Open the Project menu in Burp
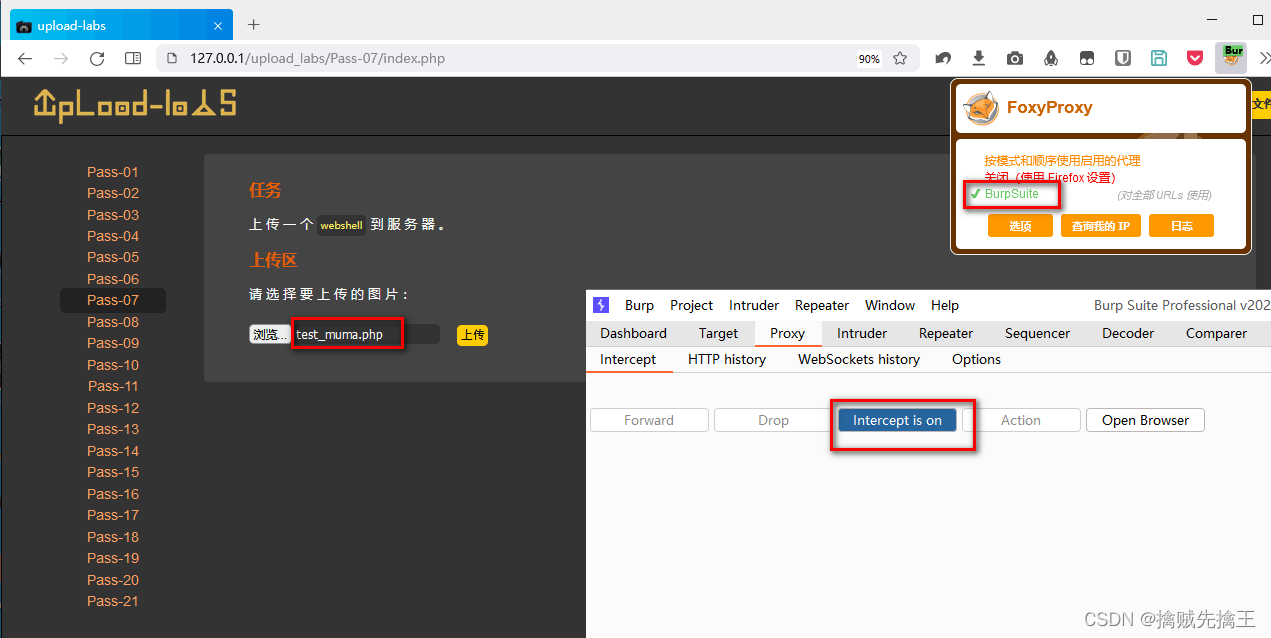1271x638 pixels. pos(691,305)
